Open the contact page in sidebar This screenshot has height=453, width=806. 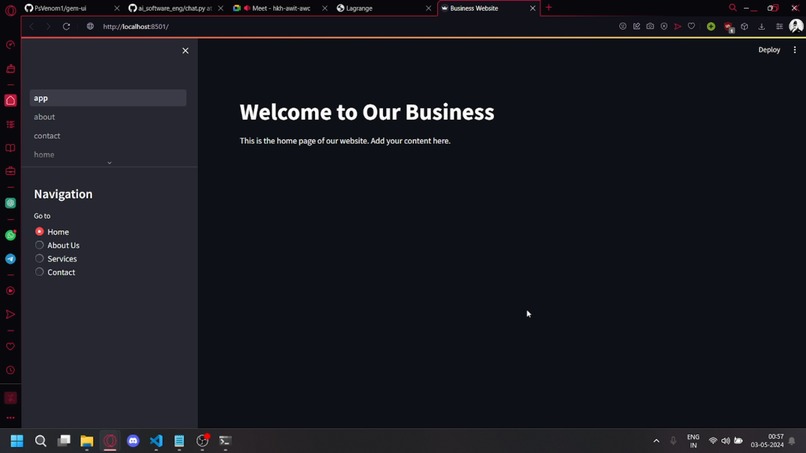(x=108, y=136)
